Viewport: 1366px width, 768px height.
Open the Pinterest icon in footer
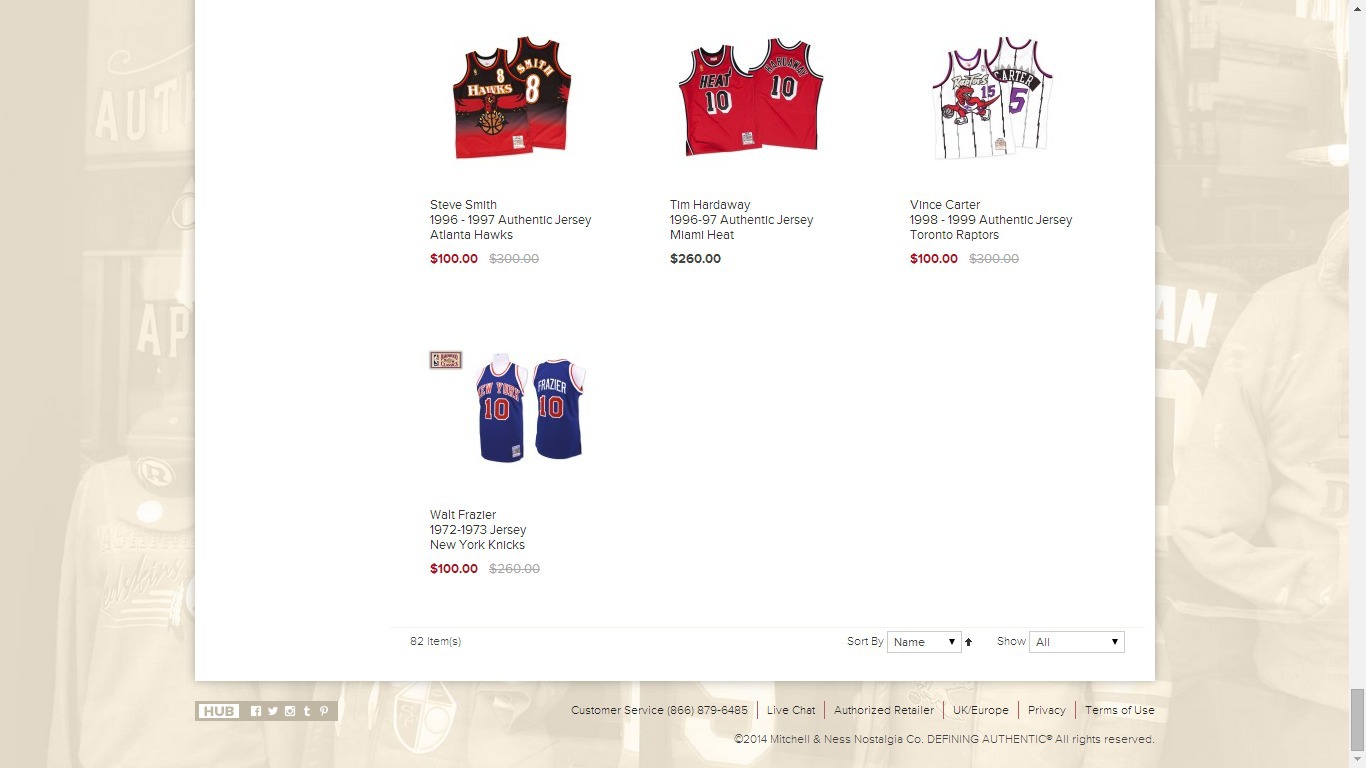[x=324, y=711]
